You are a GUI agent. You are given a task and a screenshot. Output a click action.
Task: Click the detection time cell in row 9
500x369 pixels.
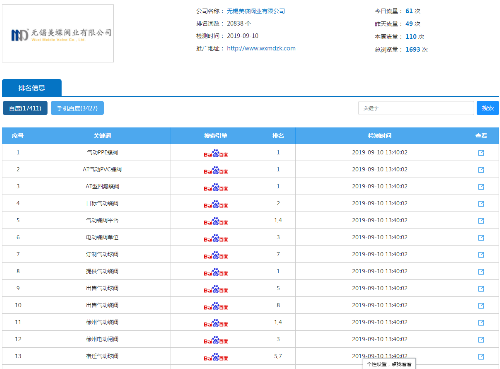[x=379, y=288]
